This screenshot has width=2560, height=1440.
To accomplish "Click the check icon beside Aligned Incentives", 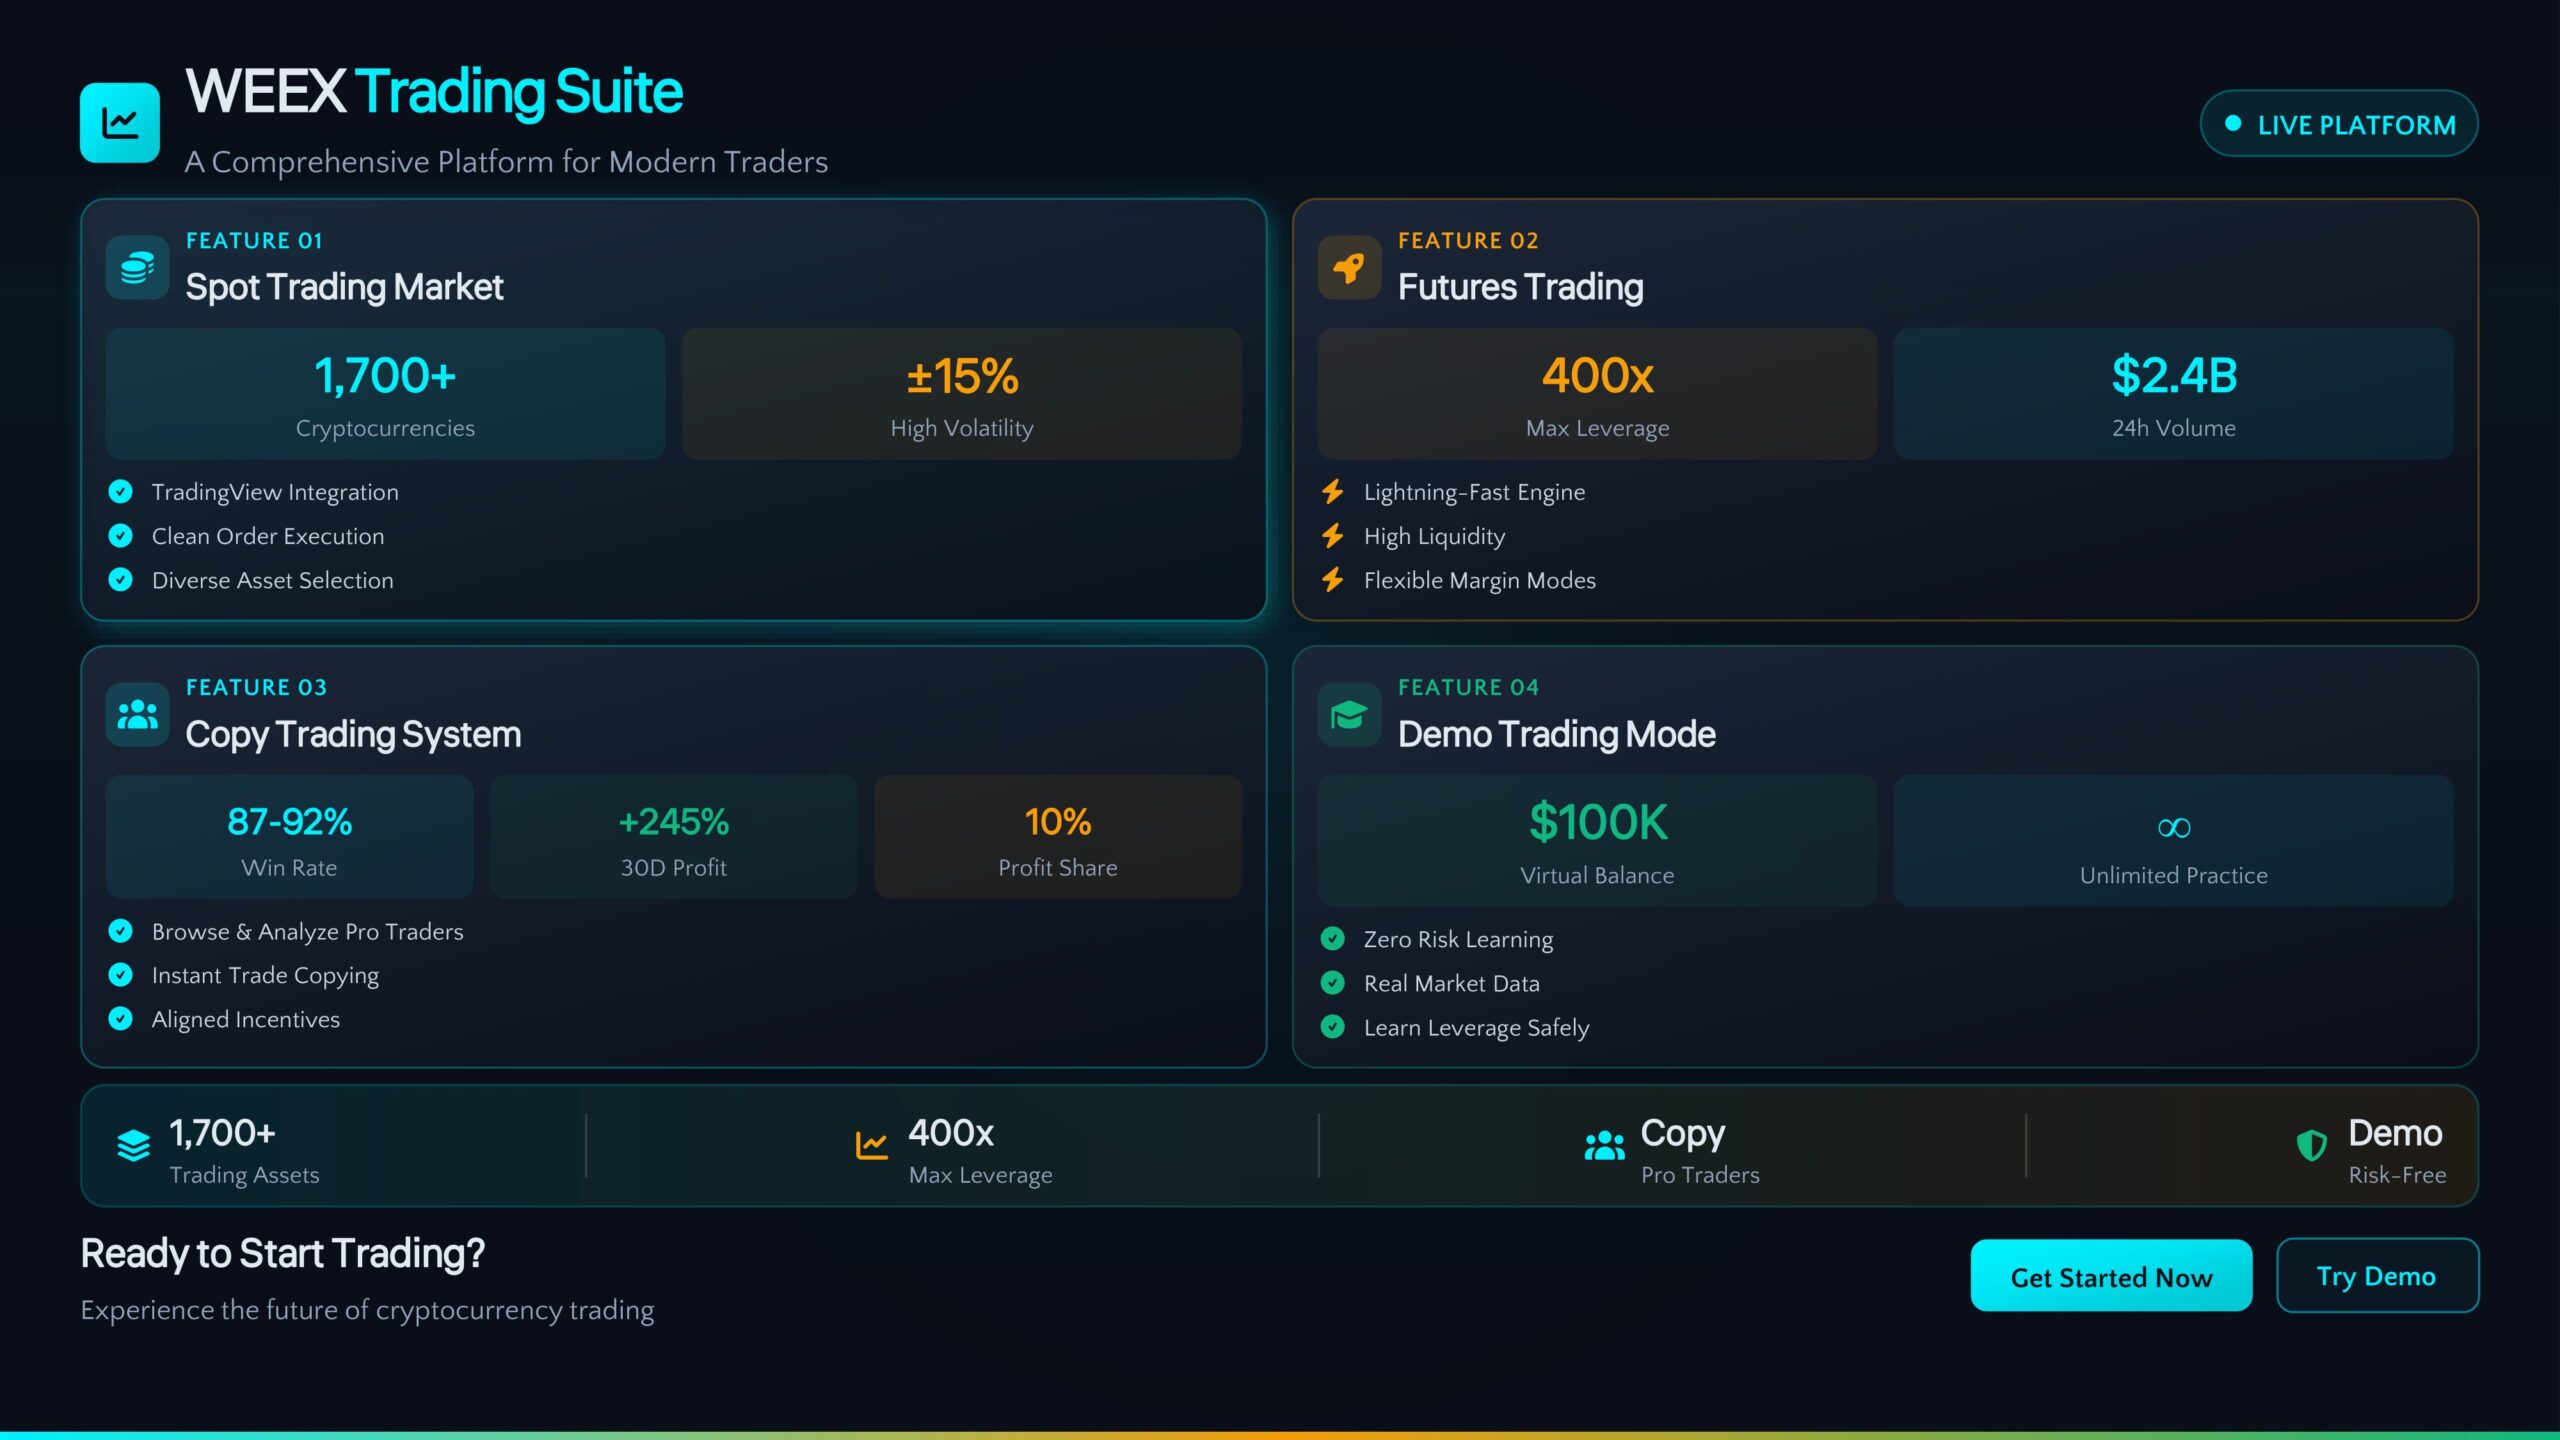I will pos(120,1019).
